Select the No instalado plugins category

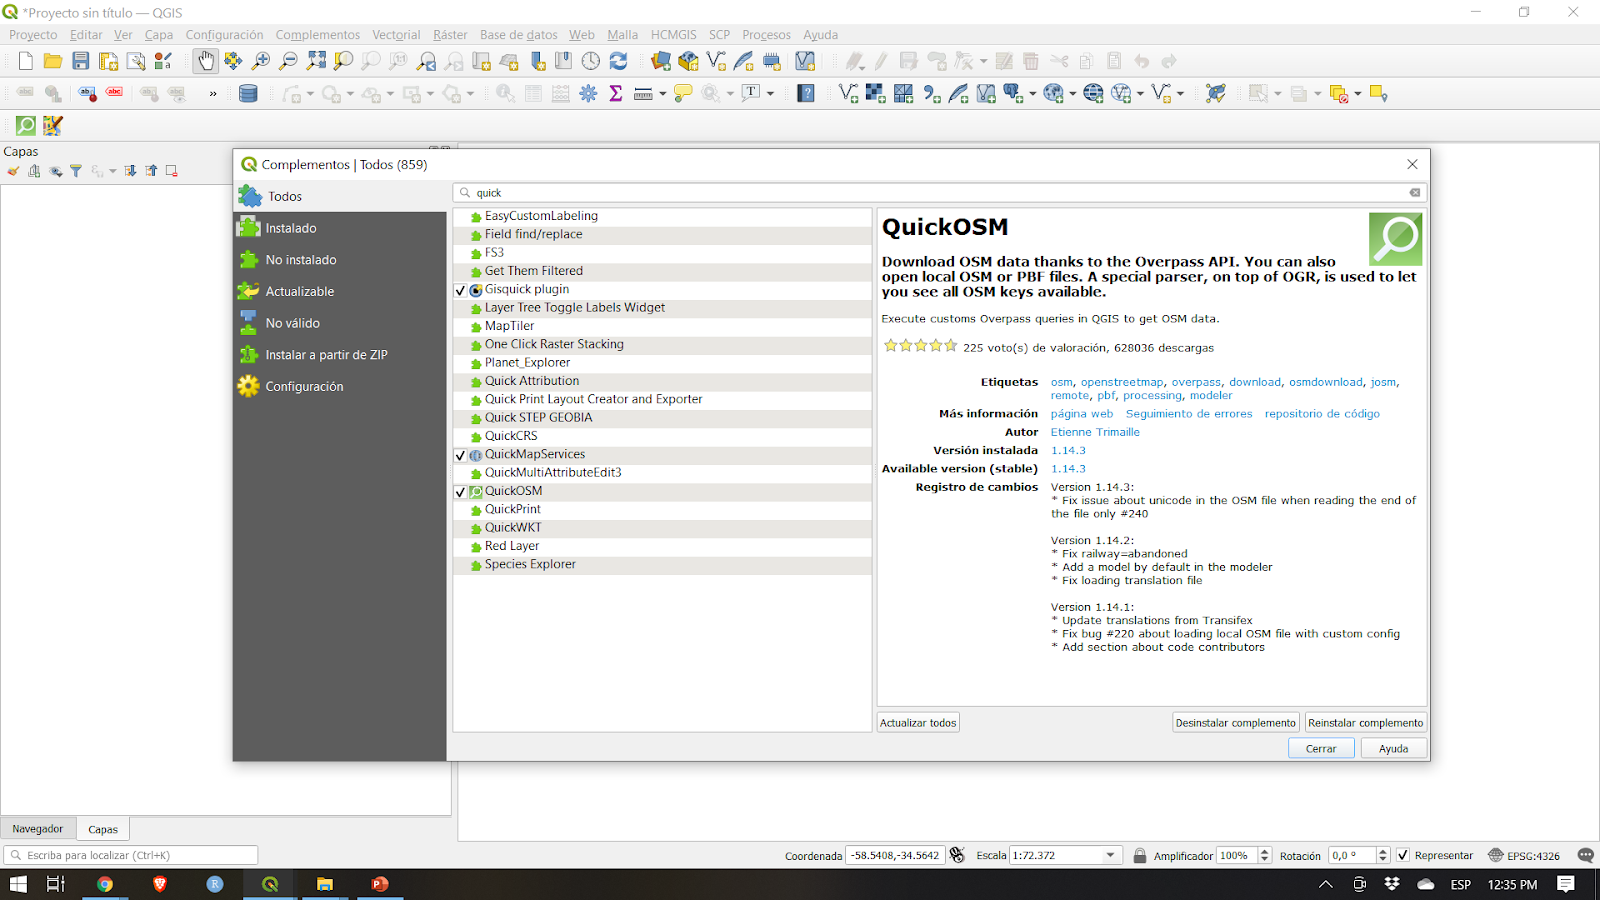tap(340, 260)
